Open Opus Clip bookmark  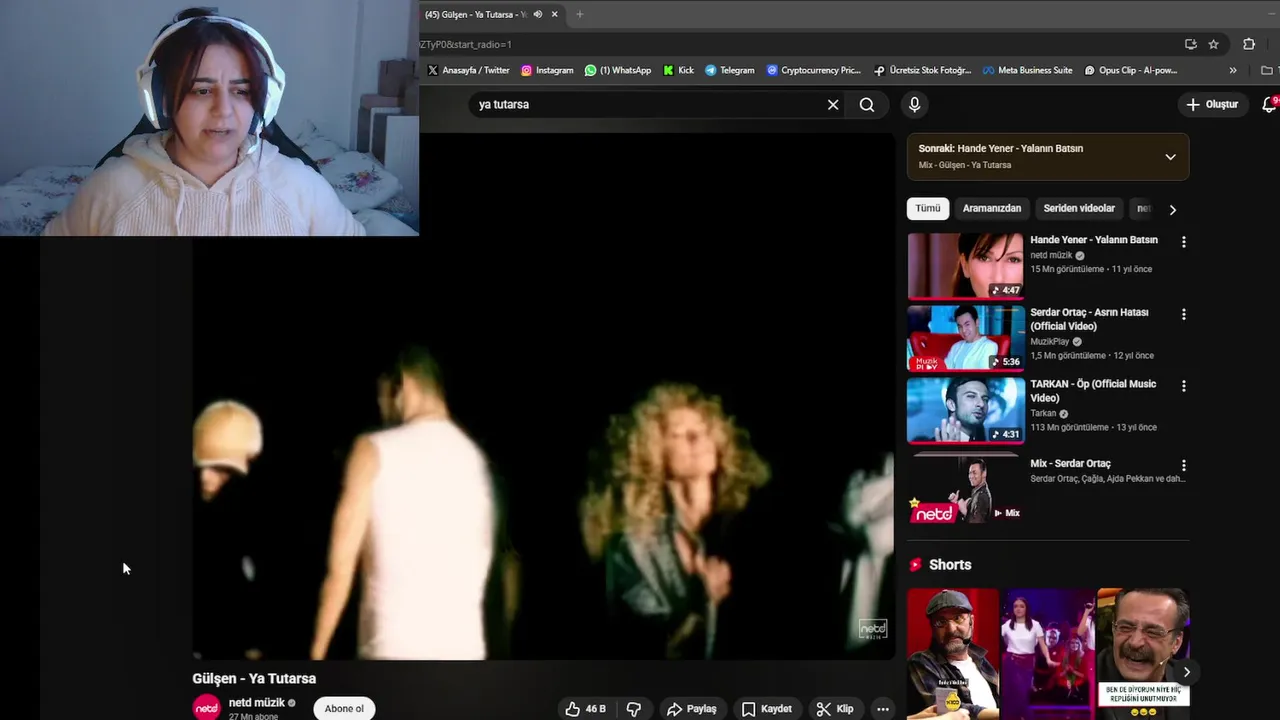1131,70
